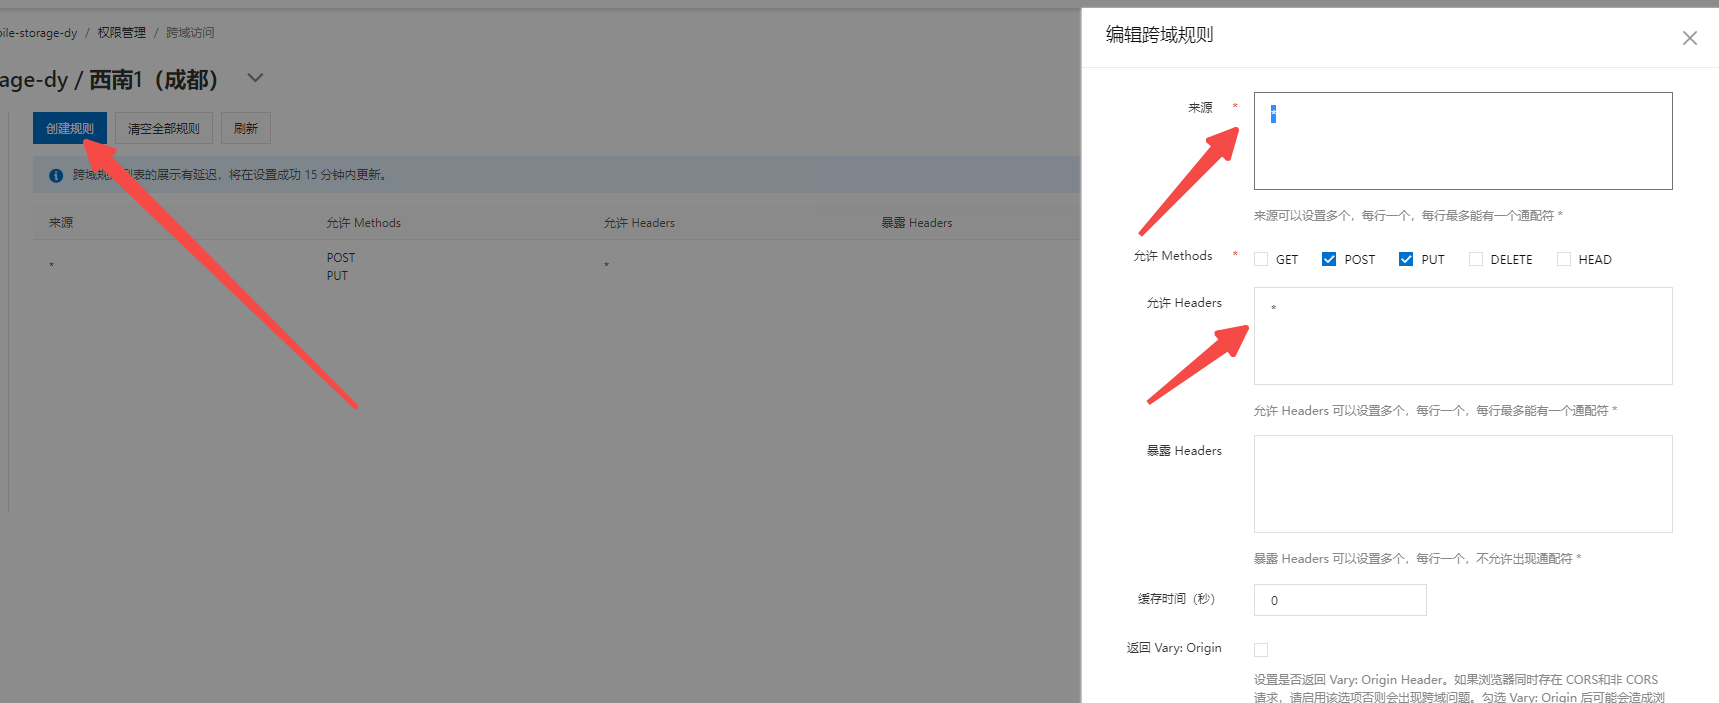Uncheck the PUT method checkbox
The height and width of the screenshot is (703, 1719).
(x=1406, y=259)
